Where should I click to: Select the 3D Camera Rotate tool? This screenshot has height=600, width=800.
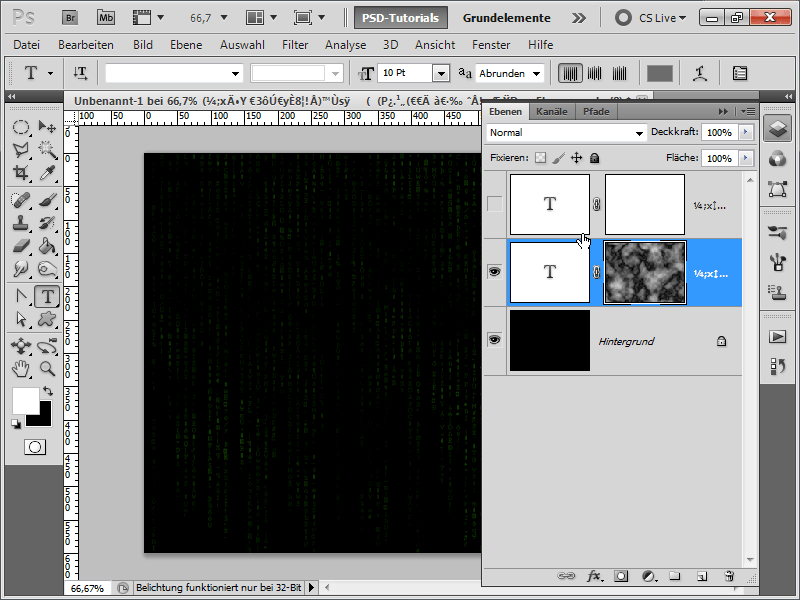[x=47, y=346]
